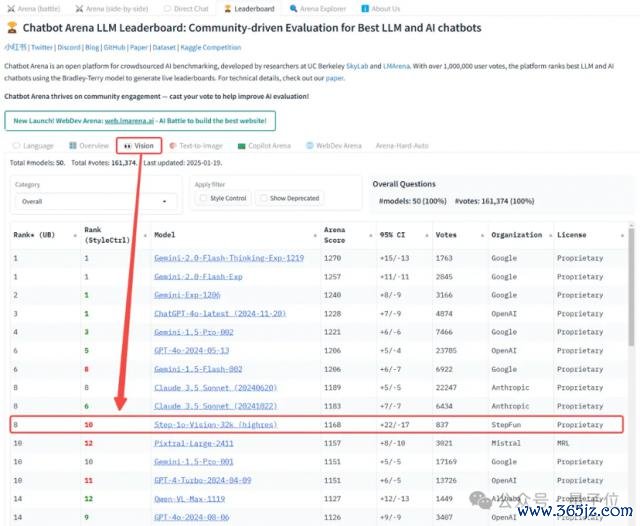Select the StepFun organization cell
This screenshot has height=526, width=640.
pos(506,425)
